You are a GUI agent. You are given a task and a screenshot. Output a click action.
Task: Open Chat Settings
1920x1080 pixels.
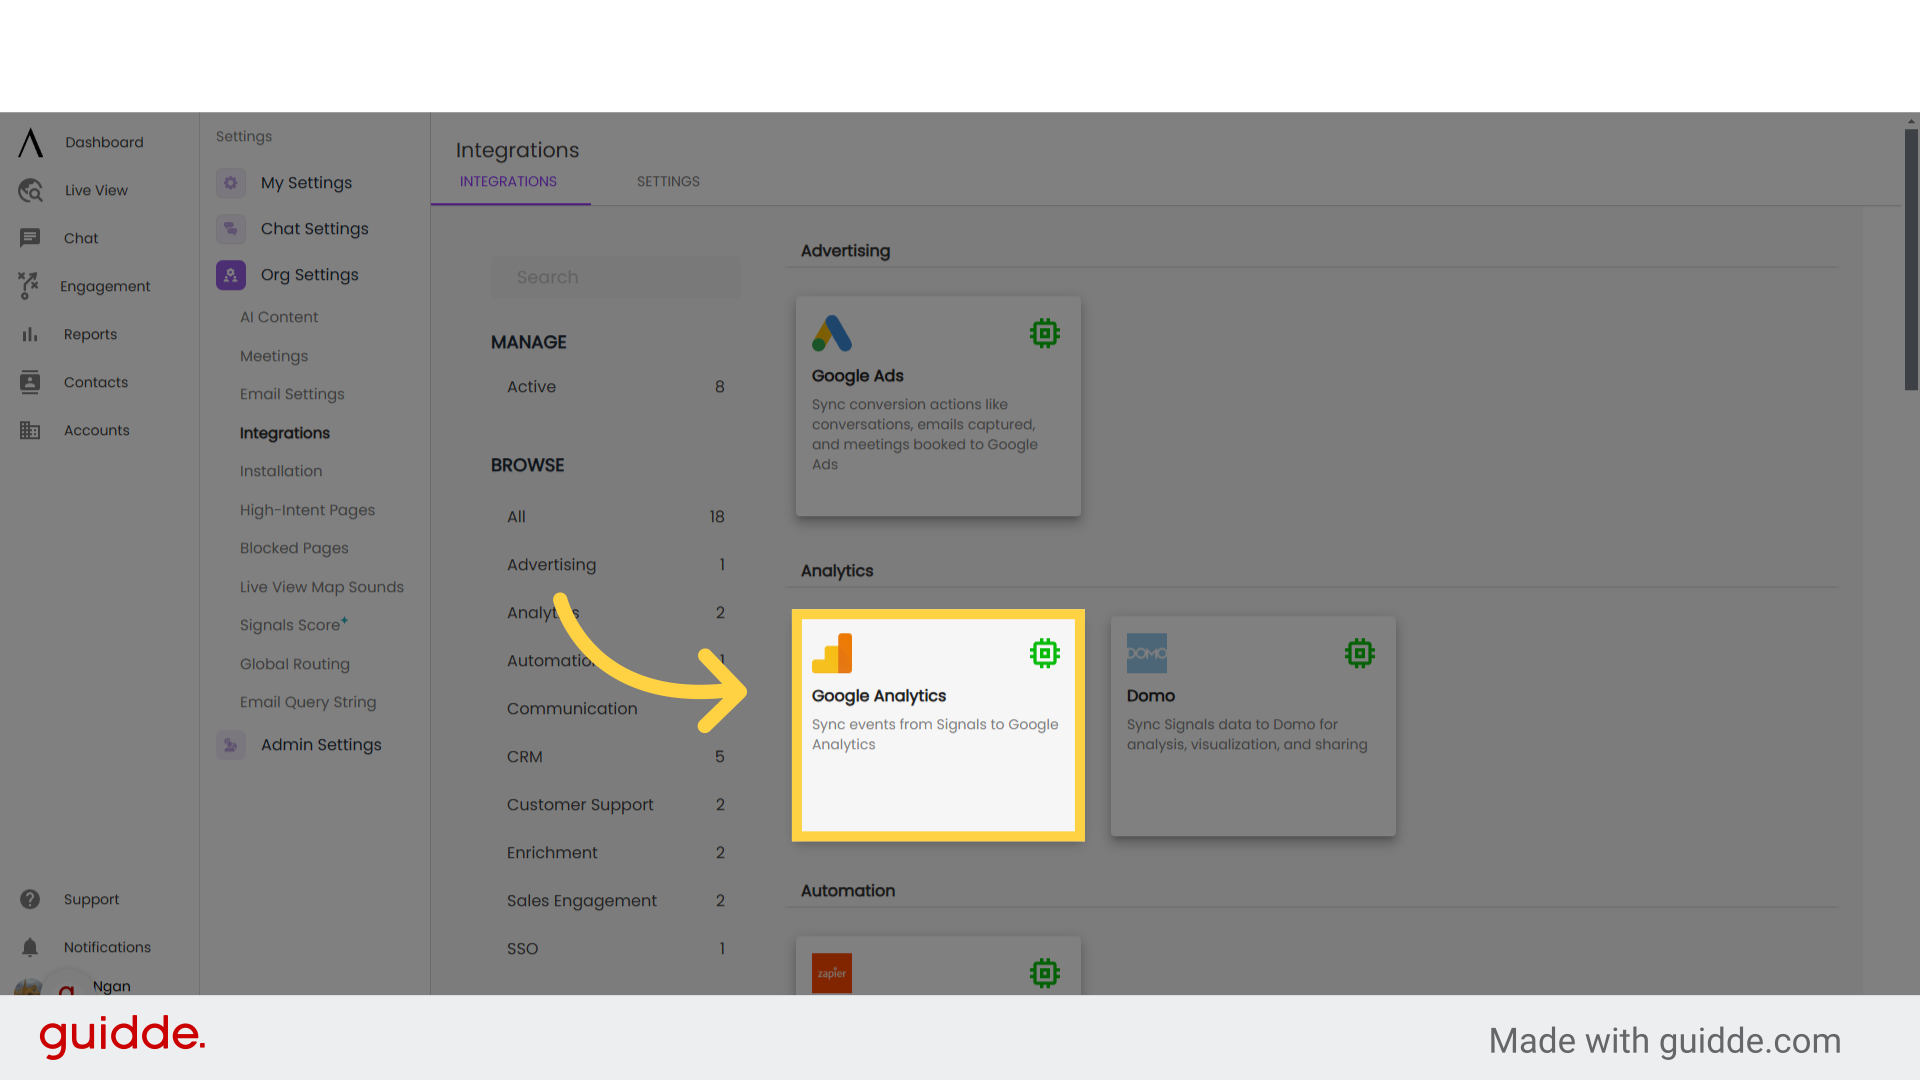tap(314, 229)
